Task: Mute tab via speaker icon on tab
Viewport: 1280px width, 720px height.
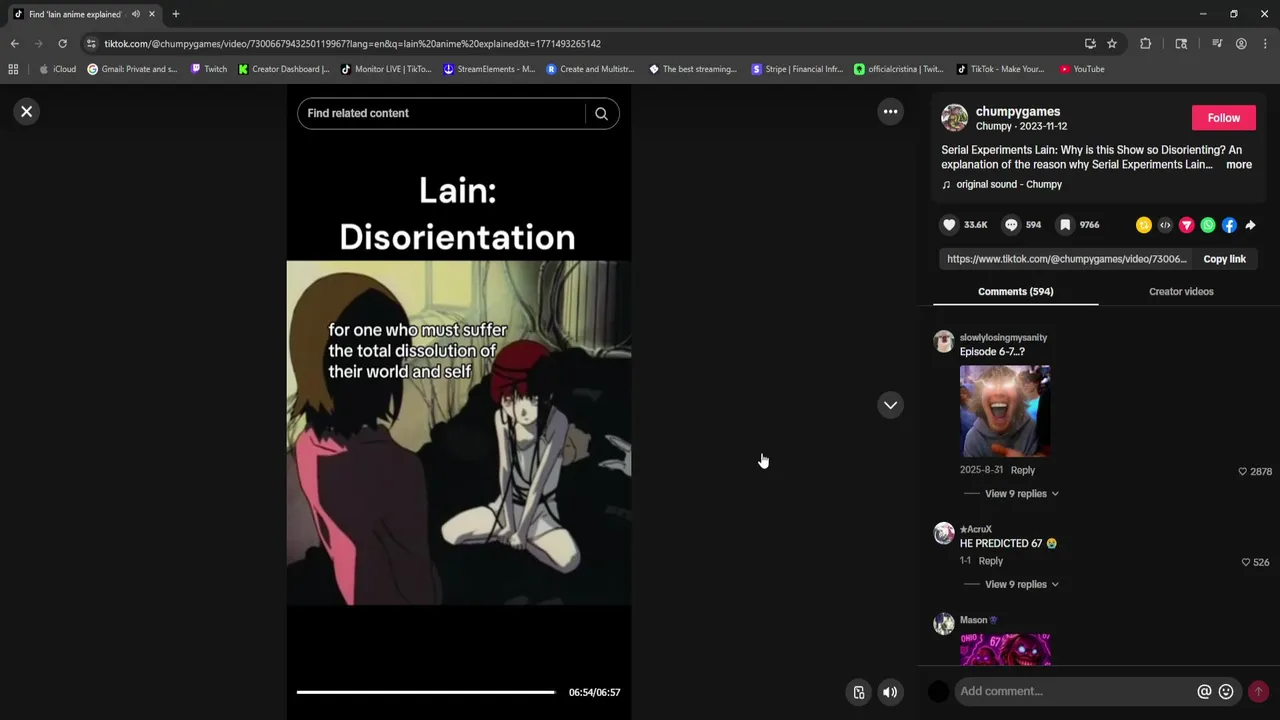Action: [x=136, y=14]
